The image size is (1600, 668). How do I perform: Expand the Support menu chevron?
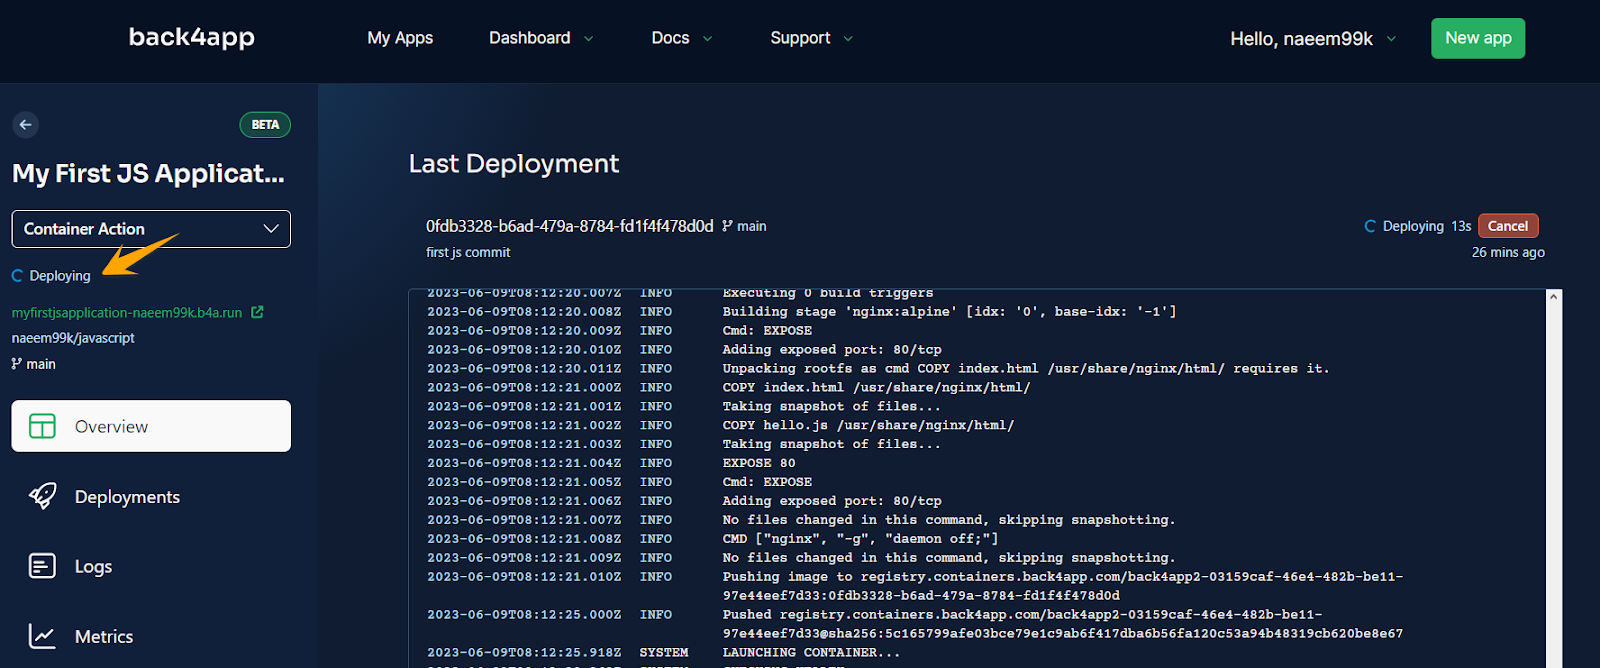click(x=848, y=39)
